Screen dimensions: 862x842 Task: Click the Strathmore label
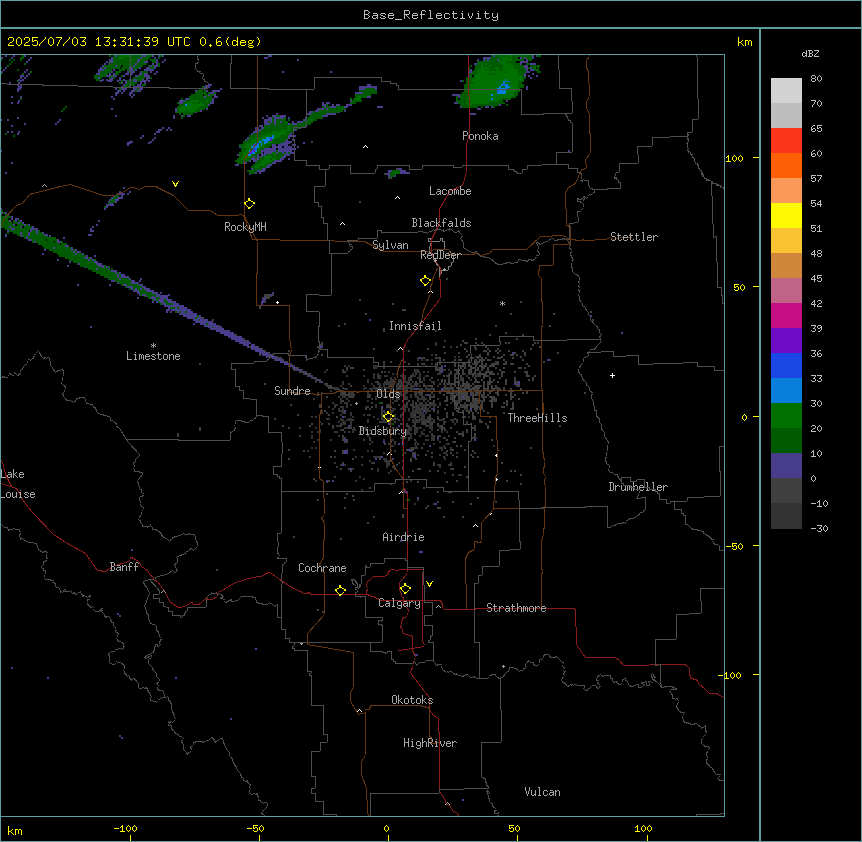516,608
